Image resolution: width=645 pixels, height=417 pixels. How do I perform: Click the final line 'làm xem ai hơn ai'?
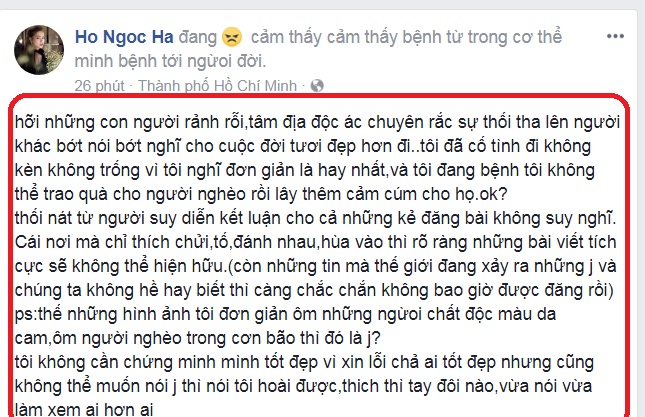coord(84,410)
